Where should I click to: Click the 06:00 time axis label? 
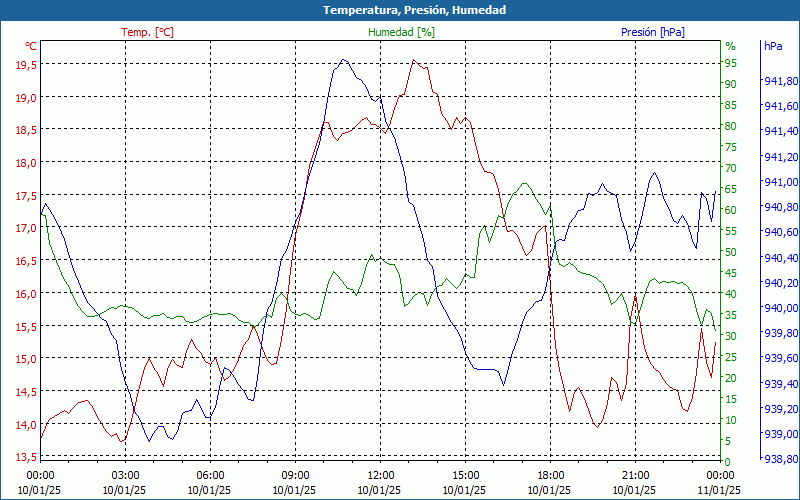pos(210,474)
